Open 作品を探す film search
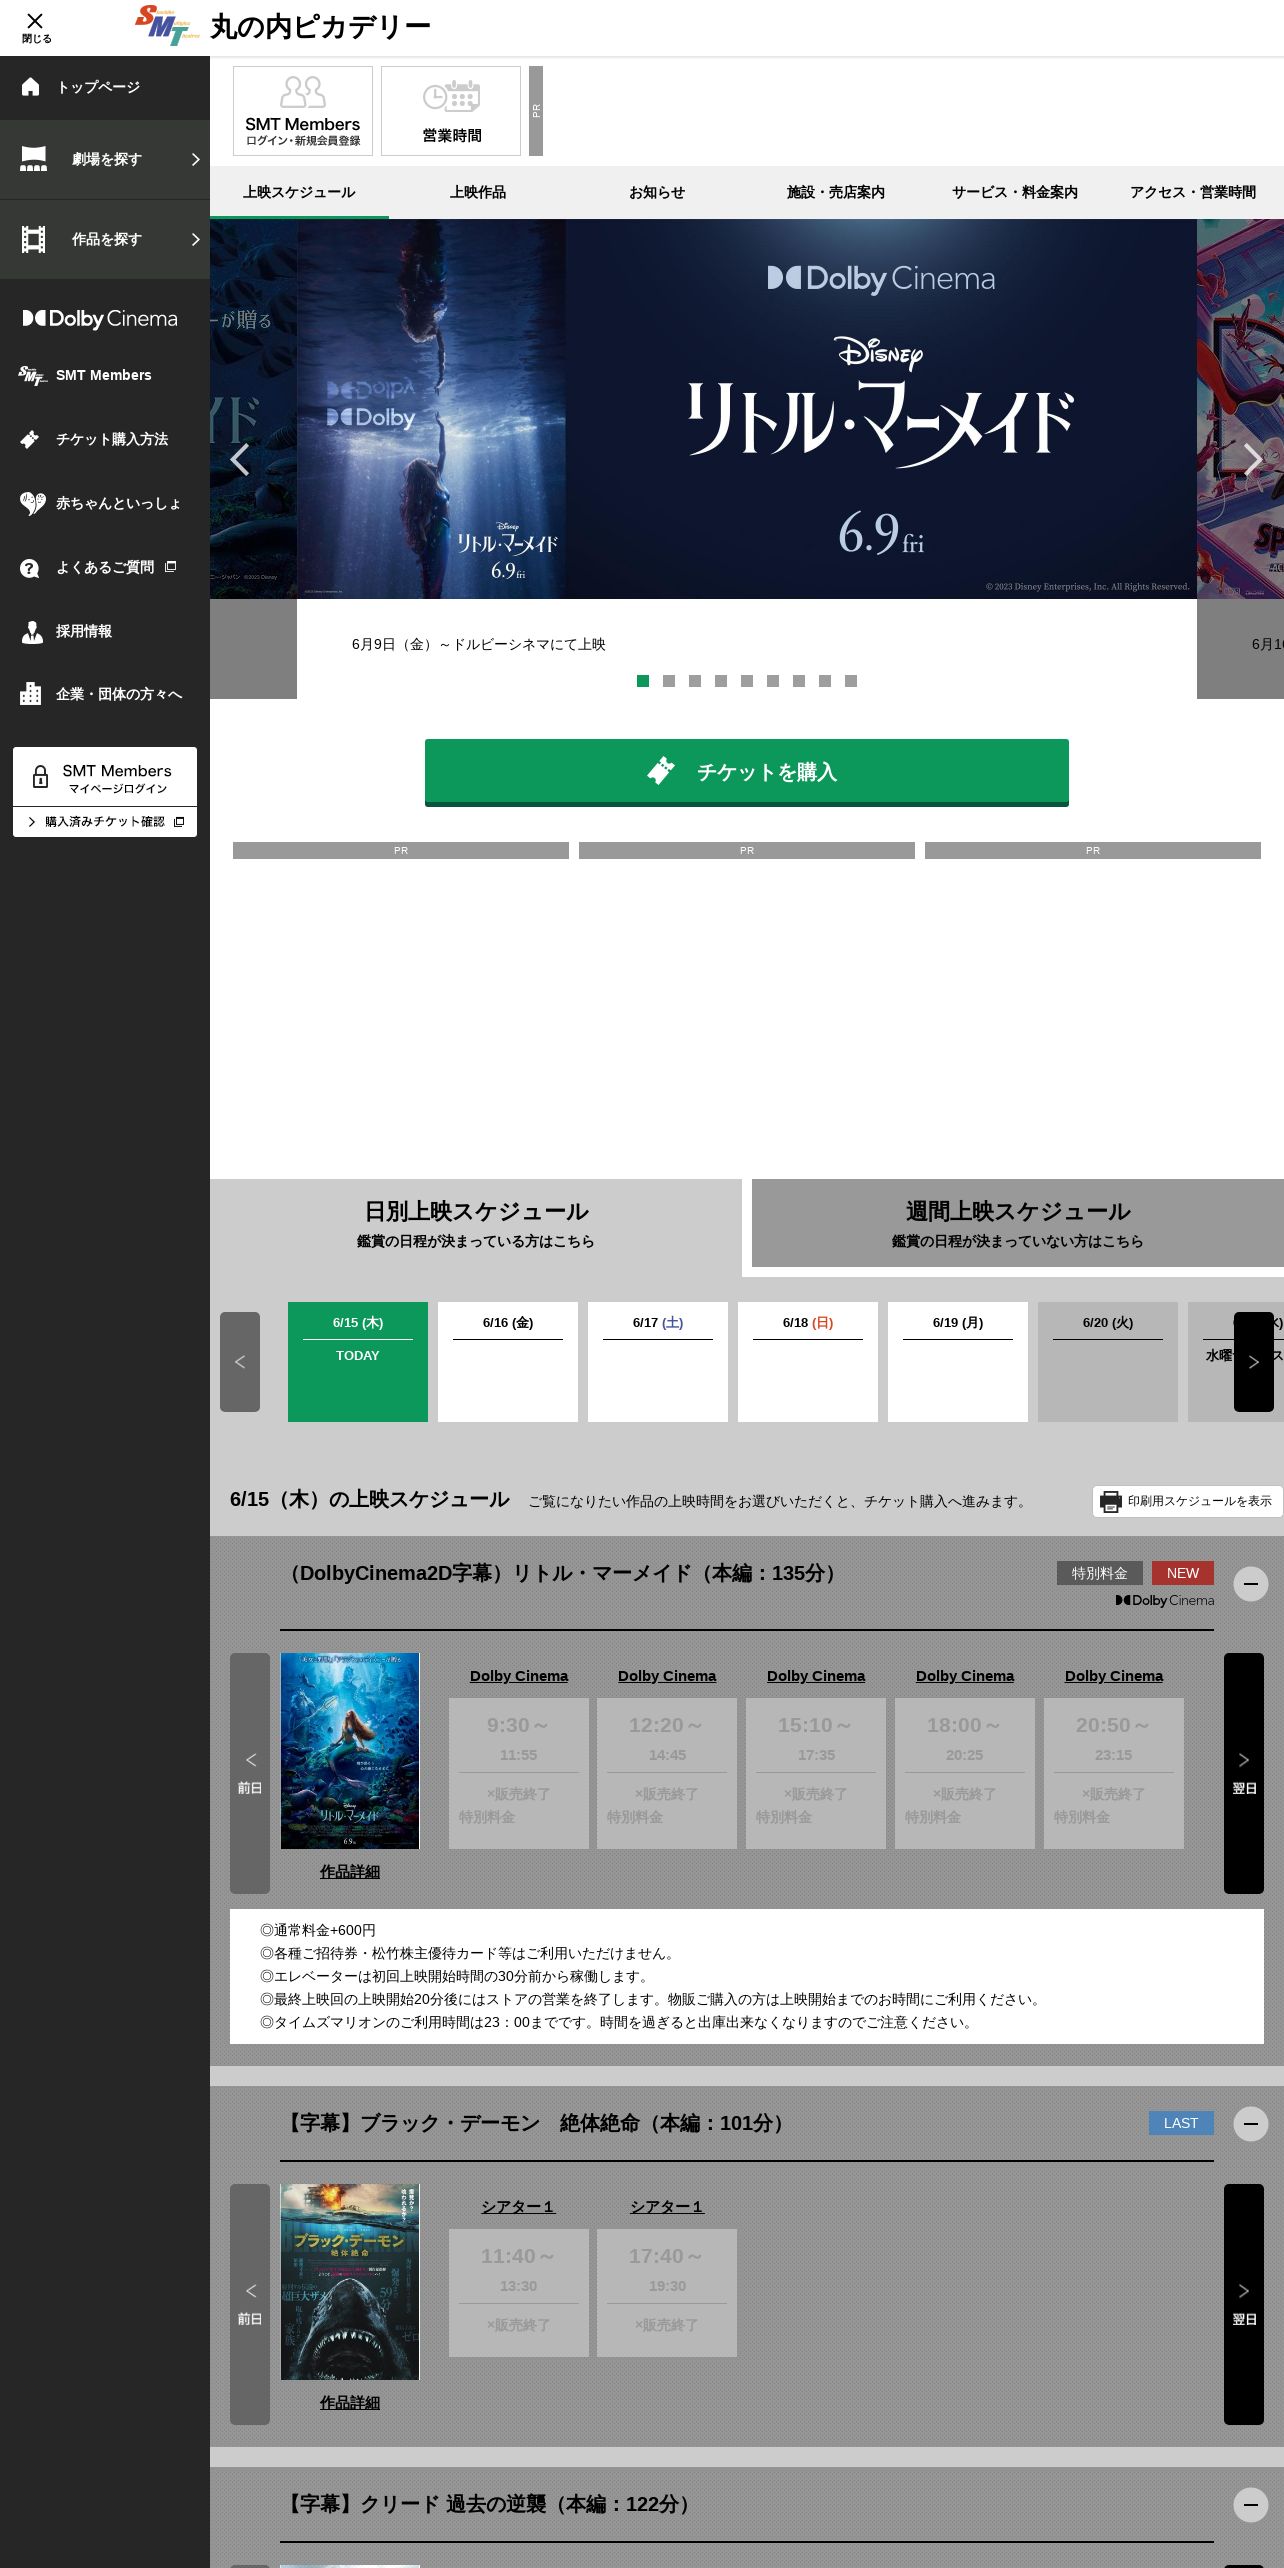Screen dimensions: 1284x2568 tap(105, 239)
